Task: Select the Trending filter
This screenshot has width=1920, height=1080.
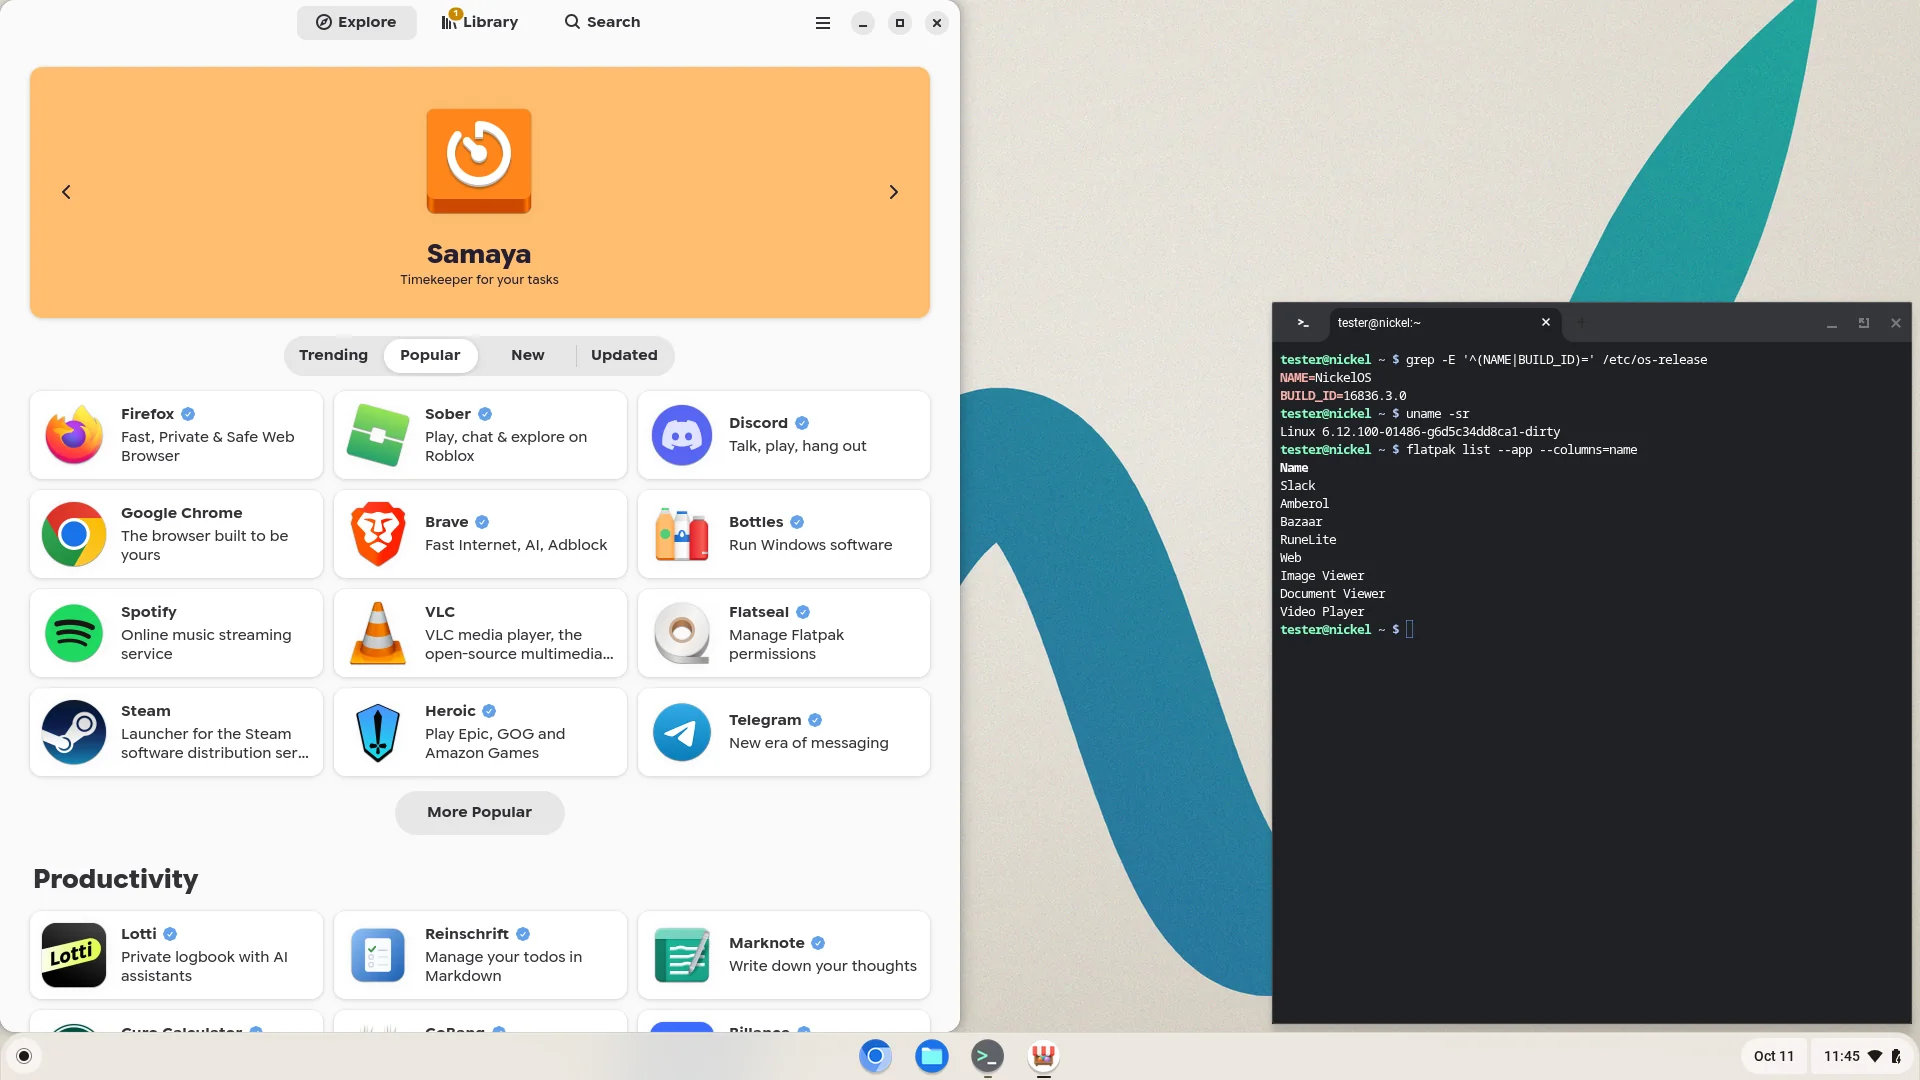Action: [333, 355]
